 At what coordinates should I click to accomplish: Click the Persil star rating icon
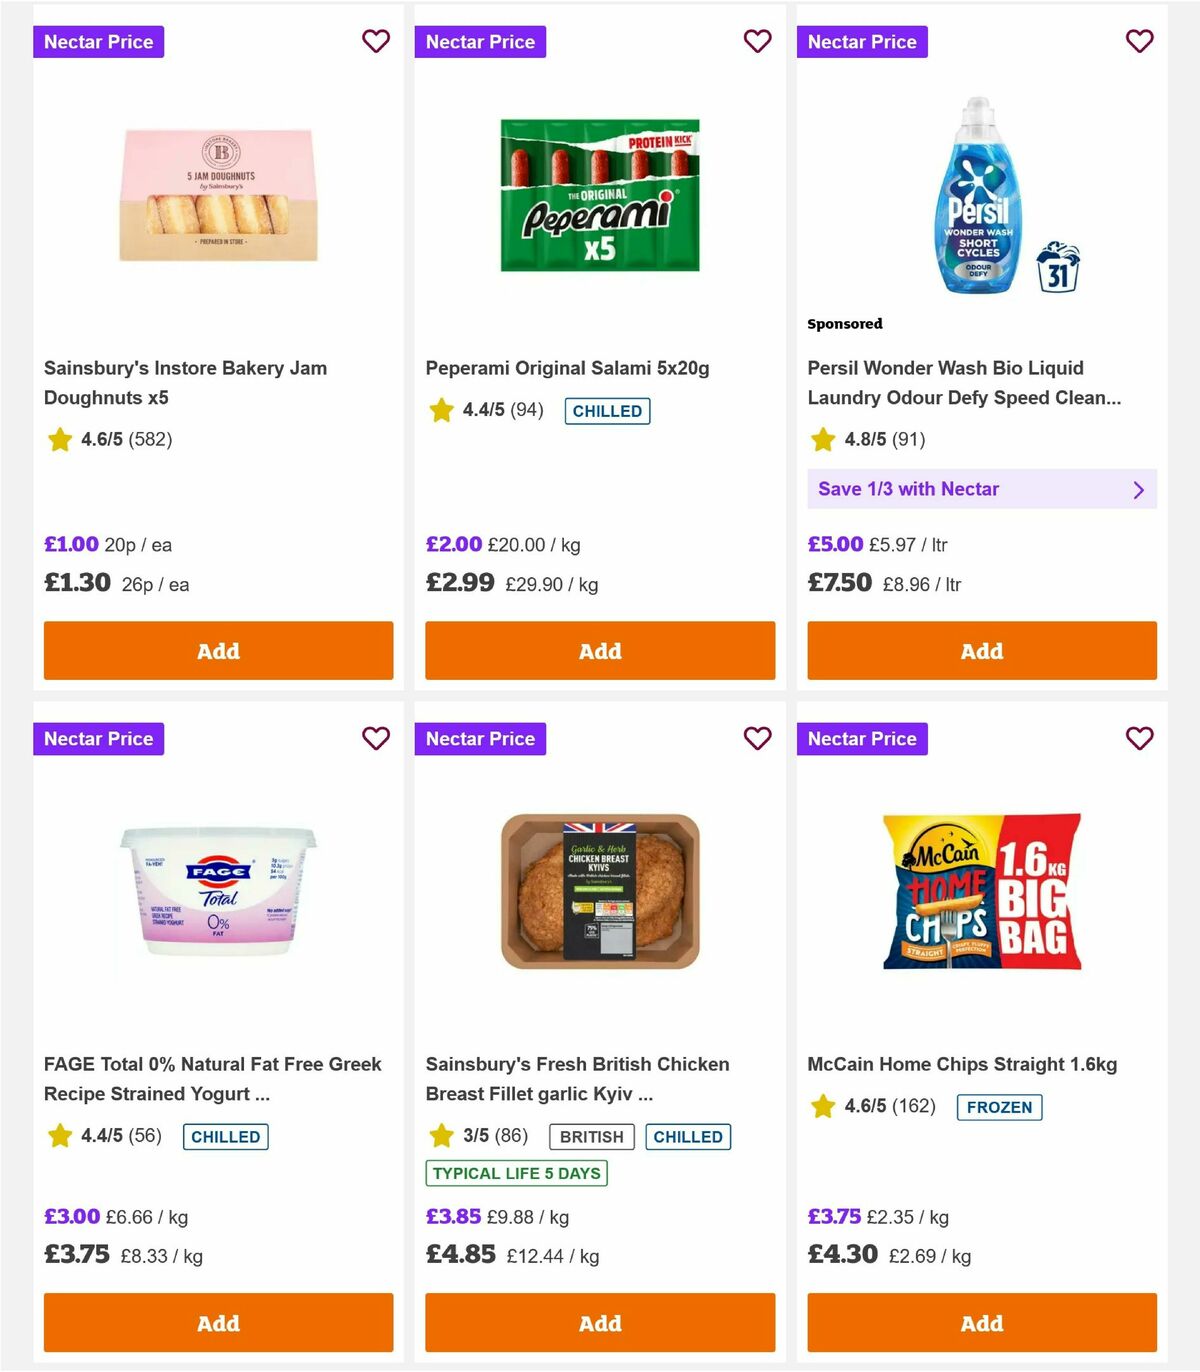point(822,440)
